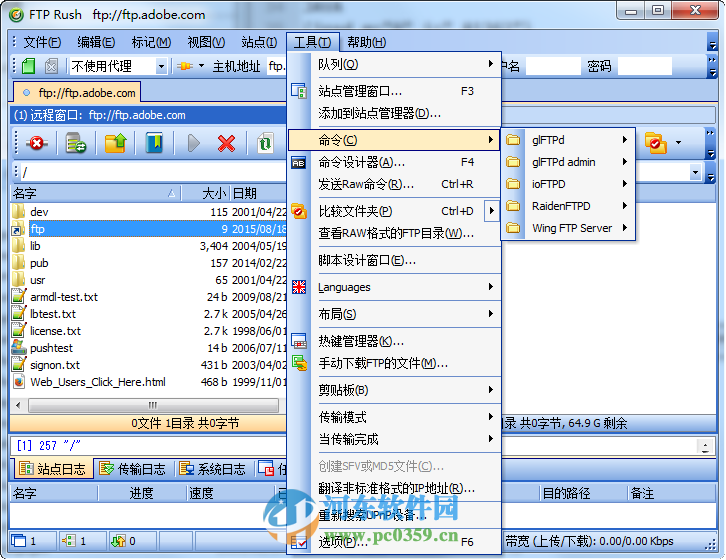The width and height of the screenshot is (726, 560).
Task: Click the gray play transfer icon
Action: tap(194, 143)
